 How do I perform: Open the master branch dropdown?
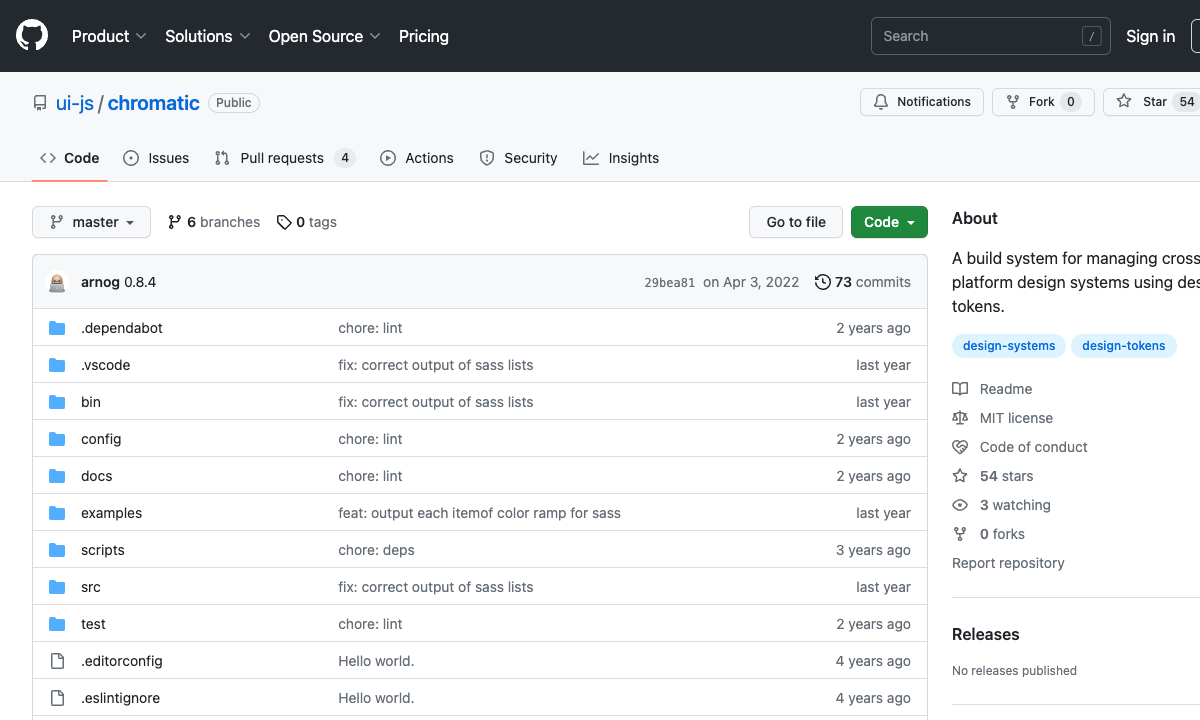91,222
